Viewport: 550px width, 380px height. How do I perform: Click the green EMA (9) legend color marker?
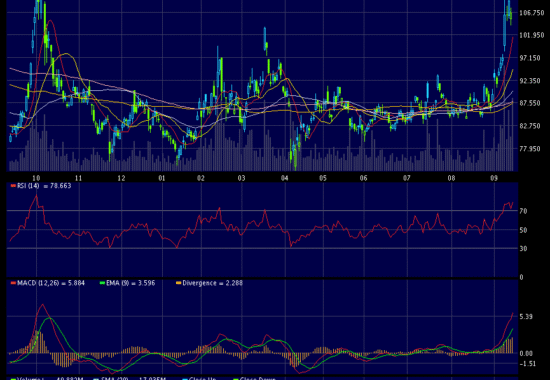point(102,283)
